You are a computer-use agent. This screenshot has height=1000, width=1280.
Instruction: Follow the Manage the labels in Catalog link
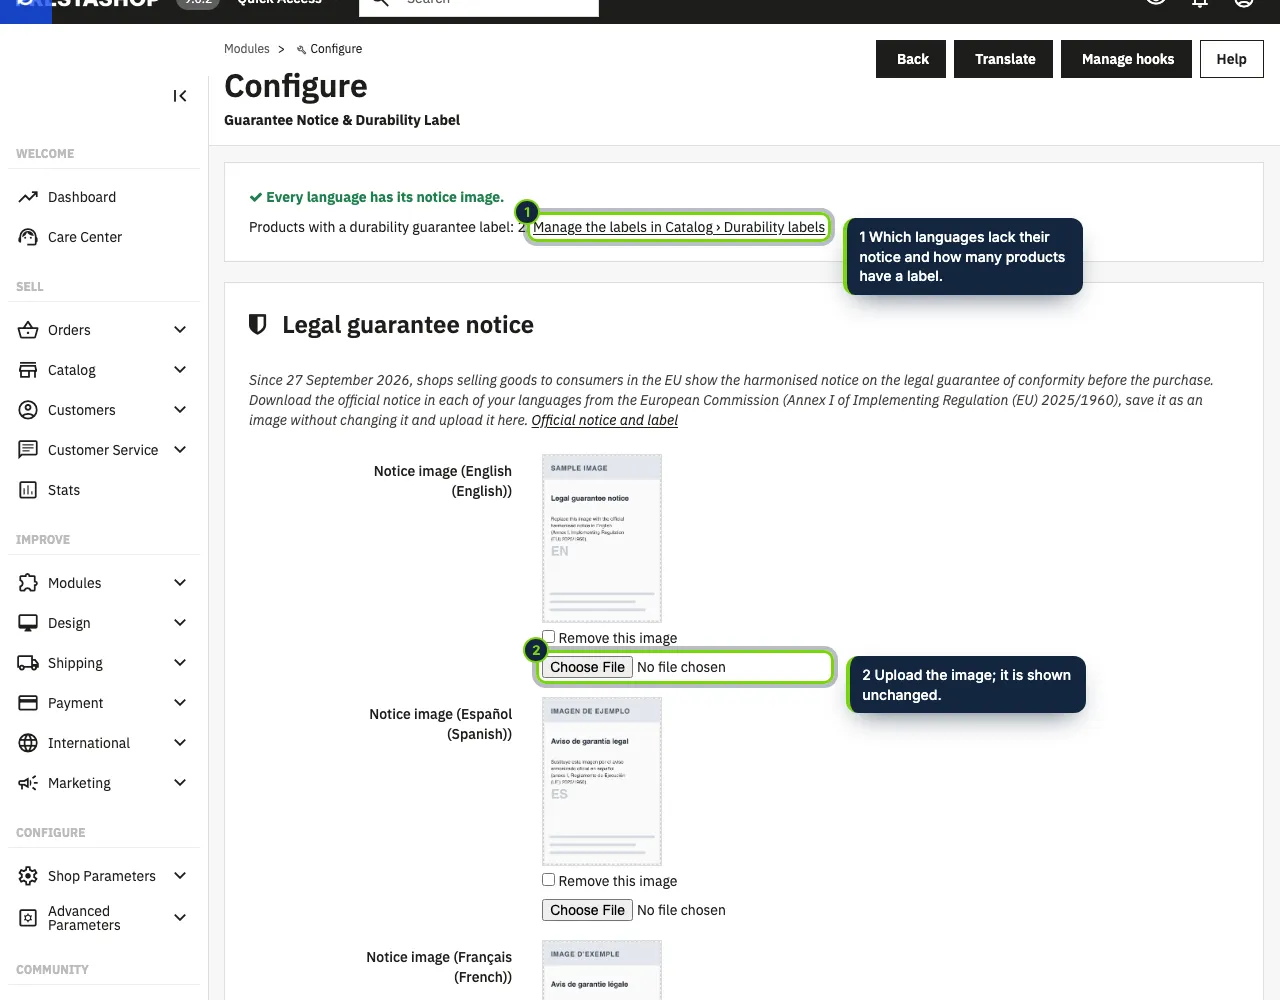[679, 227]
